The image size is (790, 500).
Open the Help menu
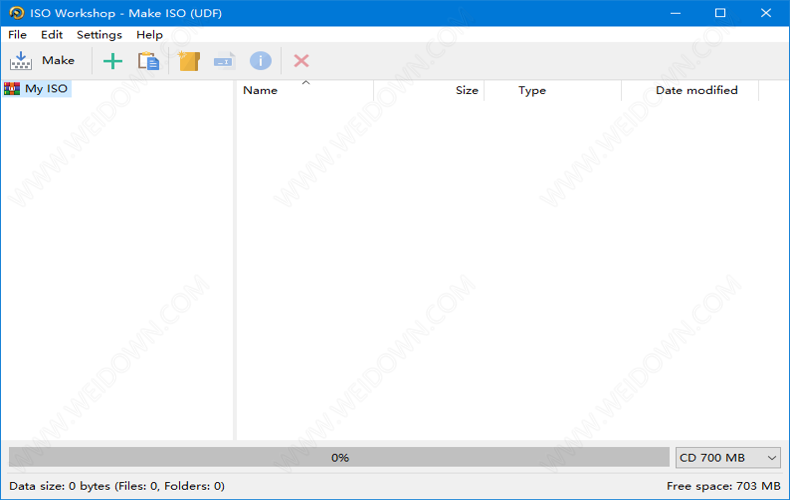[149, 34]
